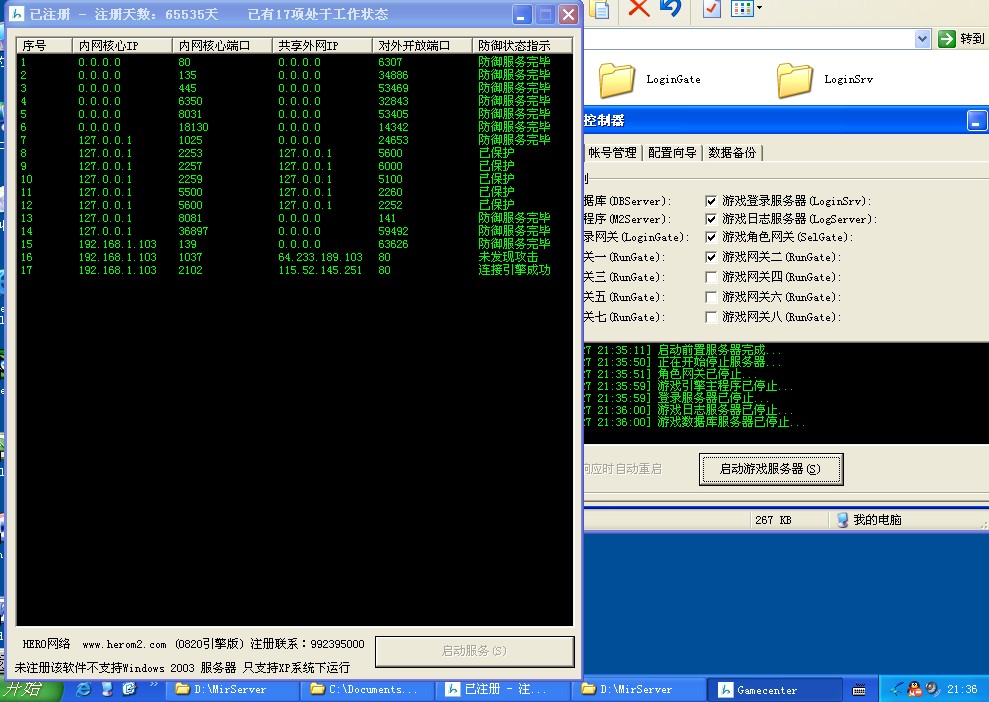Image resolution: width=989 pixels, height=702 pixels.
Task: Toggle the LogServer game log server checkbox
Action: [711, 219]
